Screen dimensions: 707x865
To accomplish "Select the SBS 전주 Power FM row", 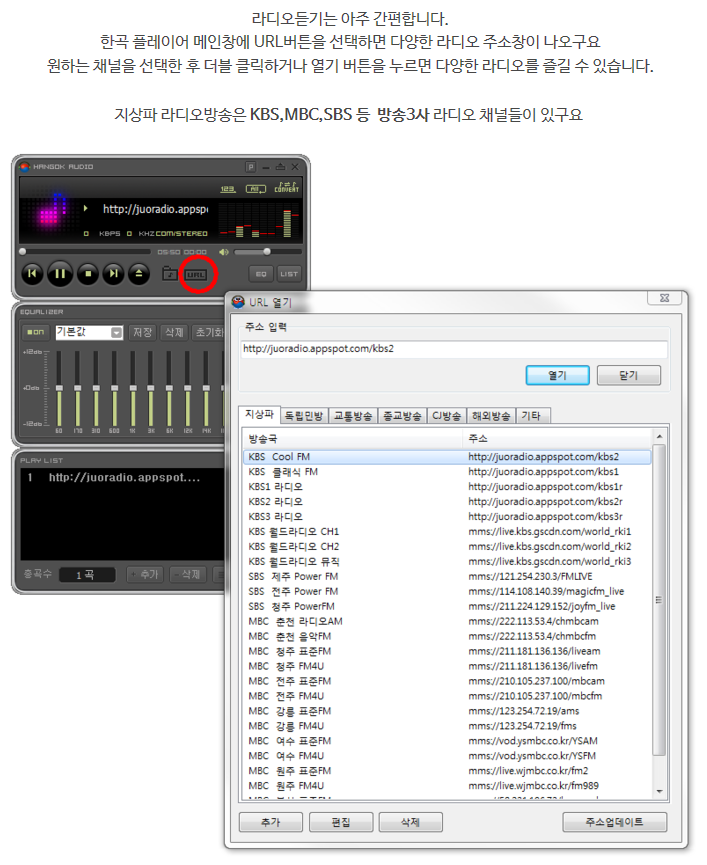I will [x=447, y=591].
